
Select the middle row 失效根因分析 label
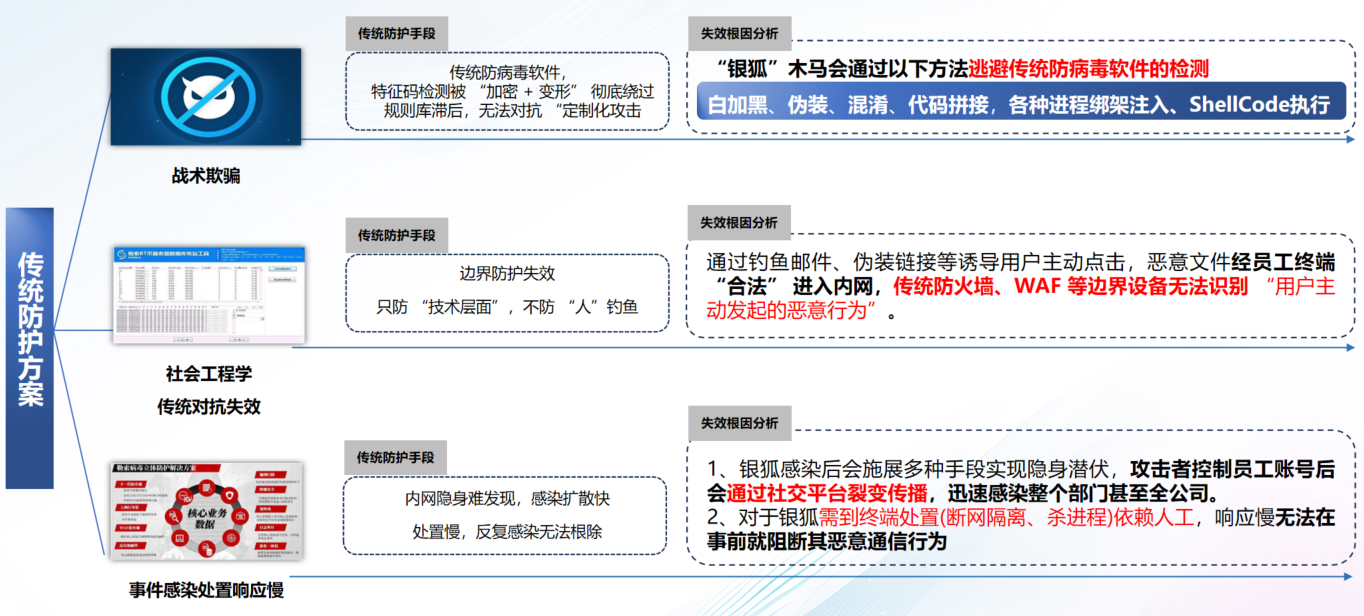point(739,222)
